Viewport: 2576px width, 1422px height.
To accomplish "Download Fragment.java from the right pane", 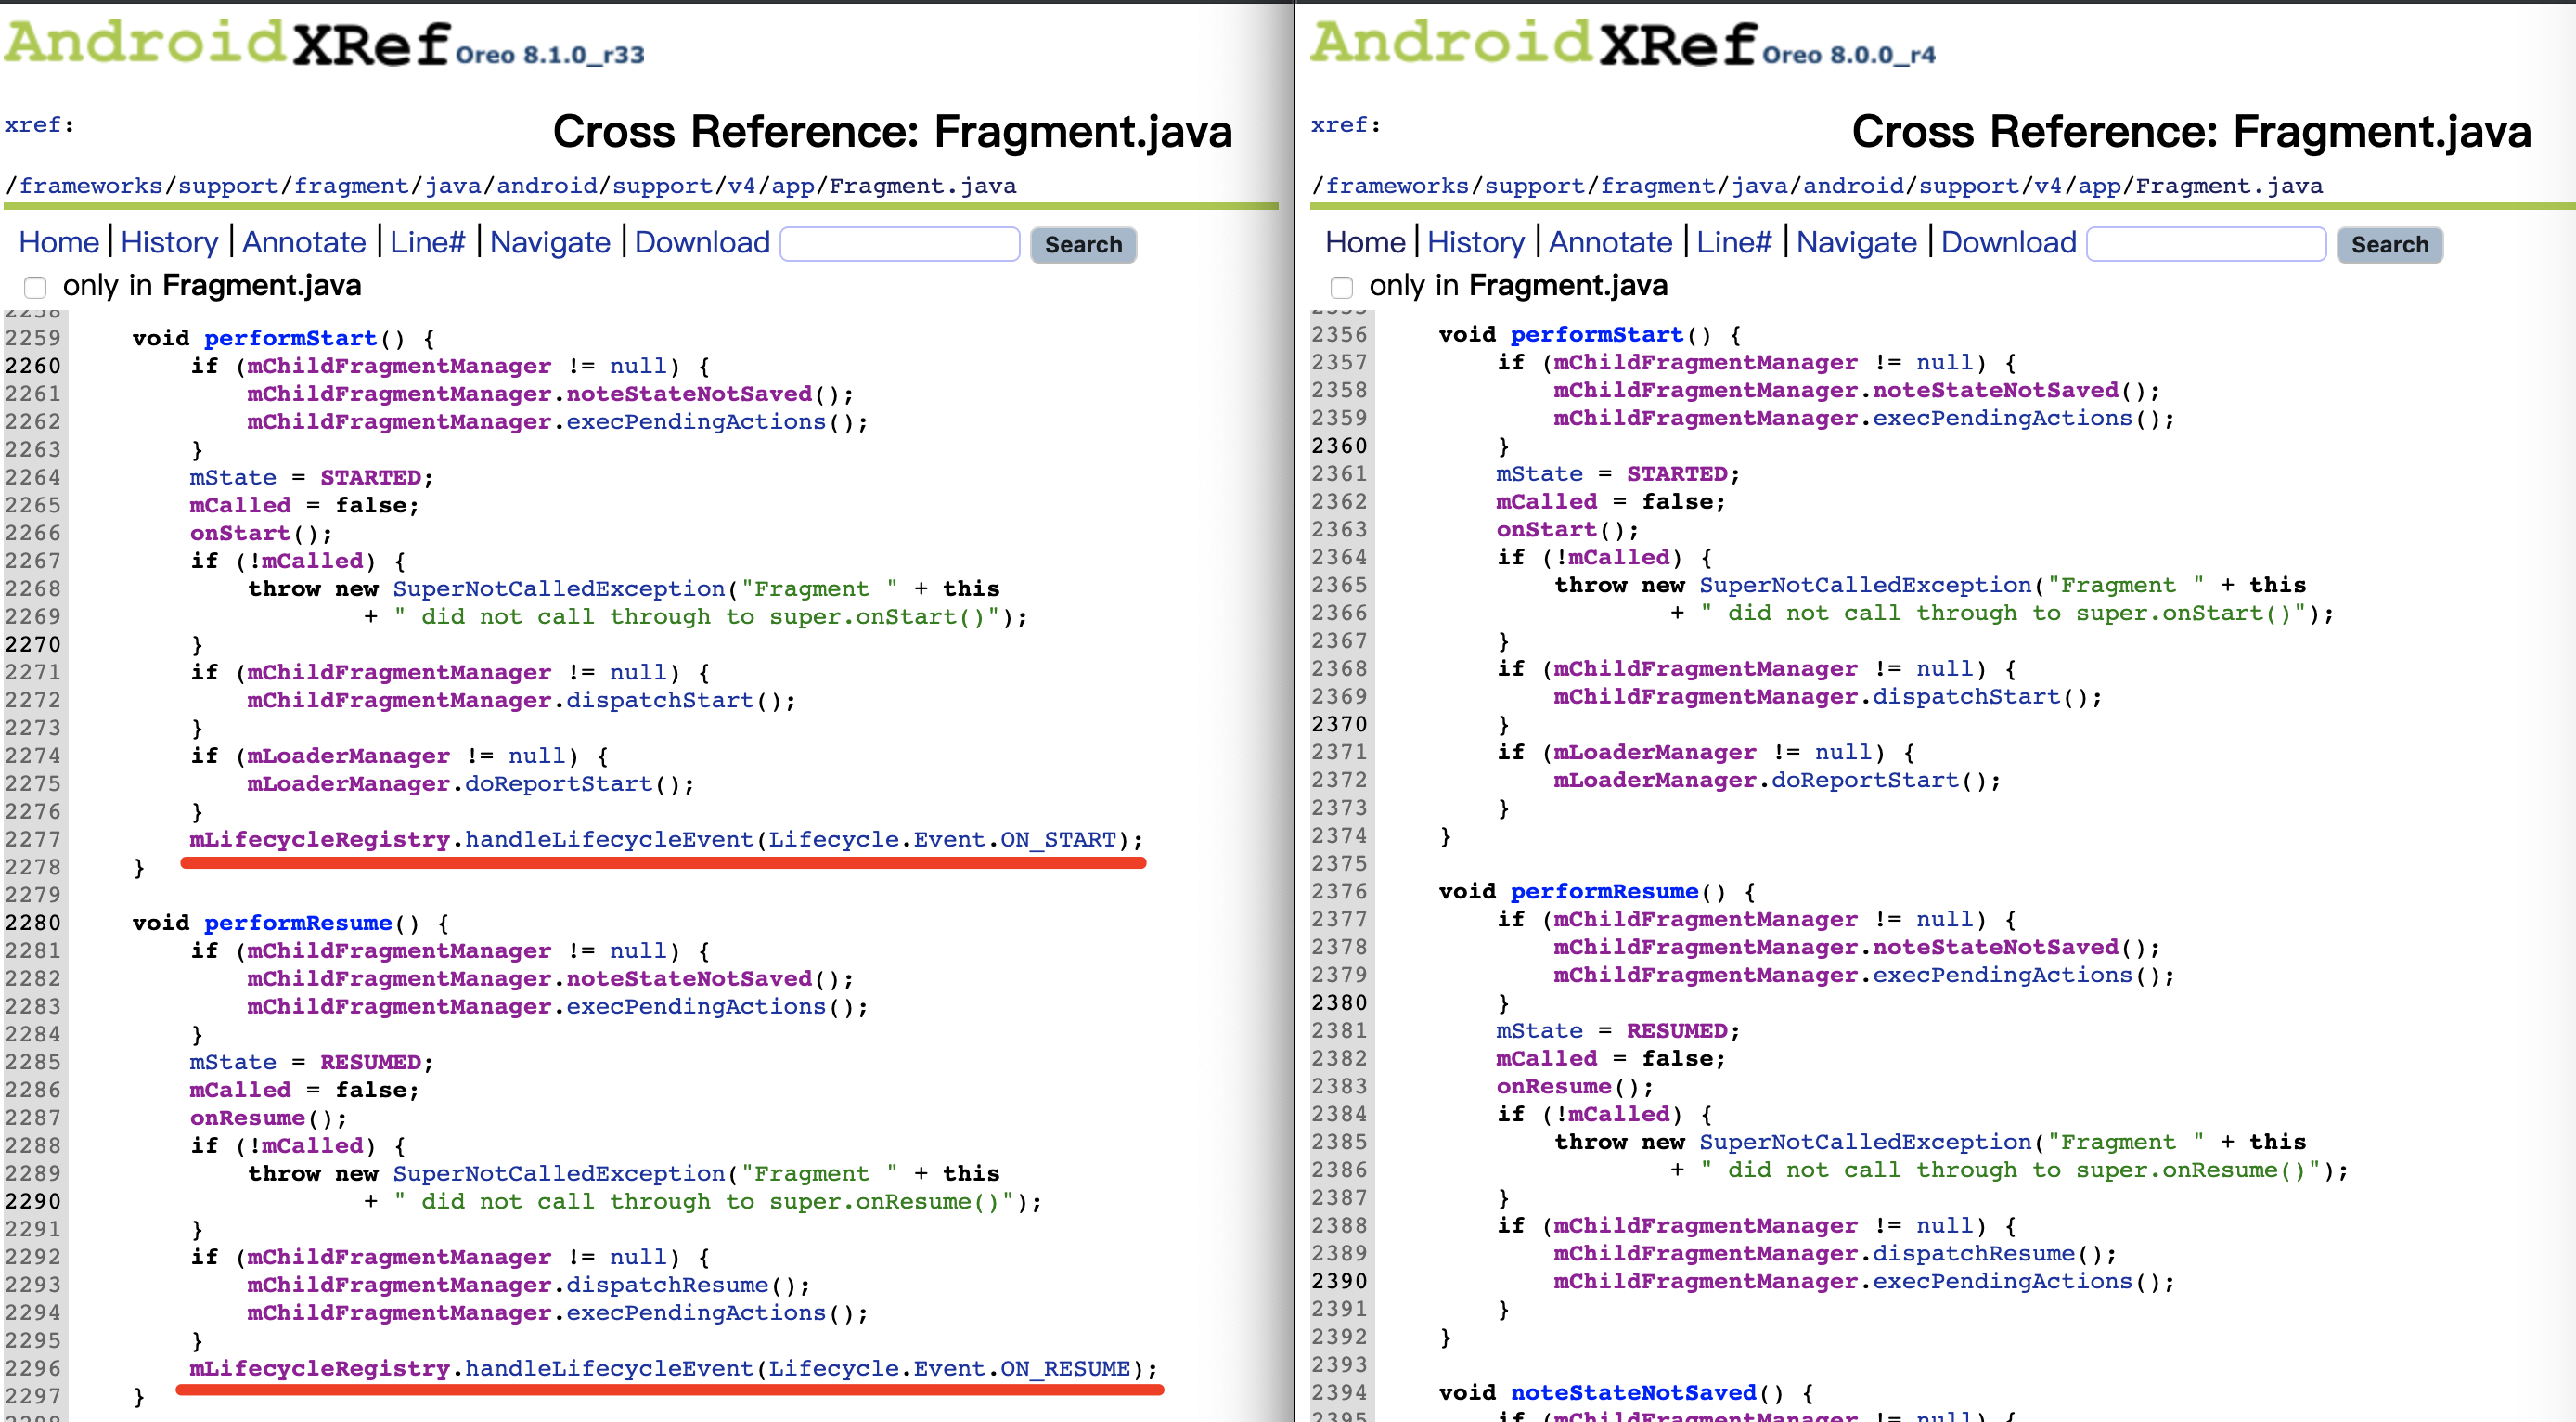I will pos(2008,242).
